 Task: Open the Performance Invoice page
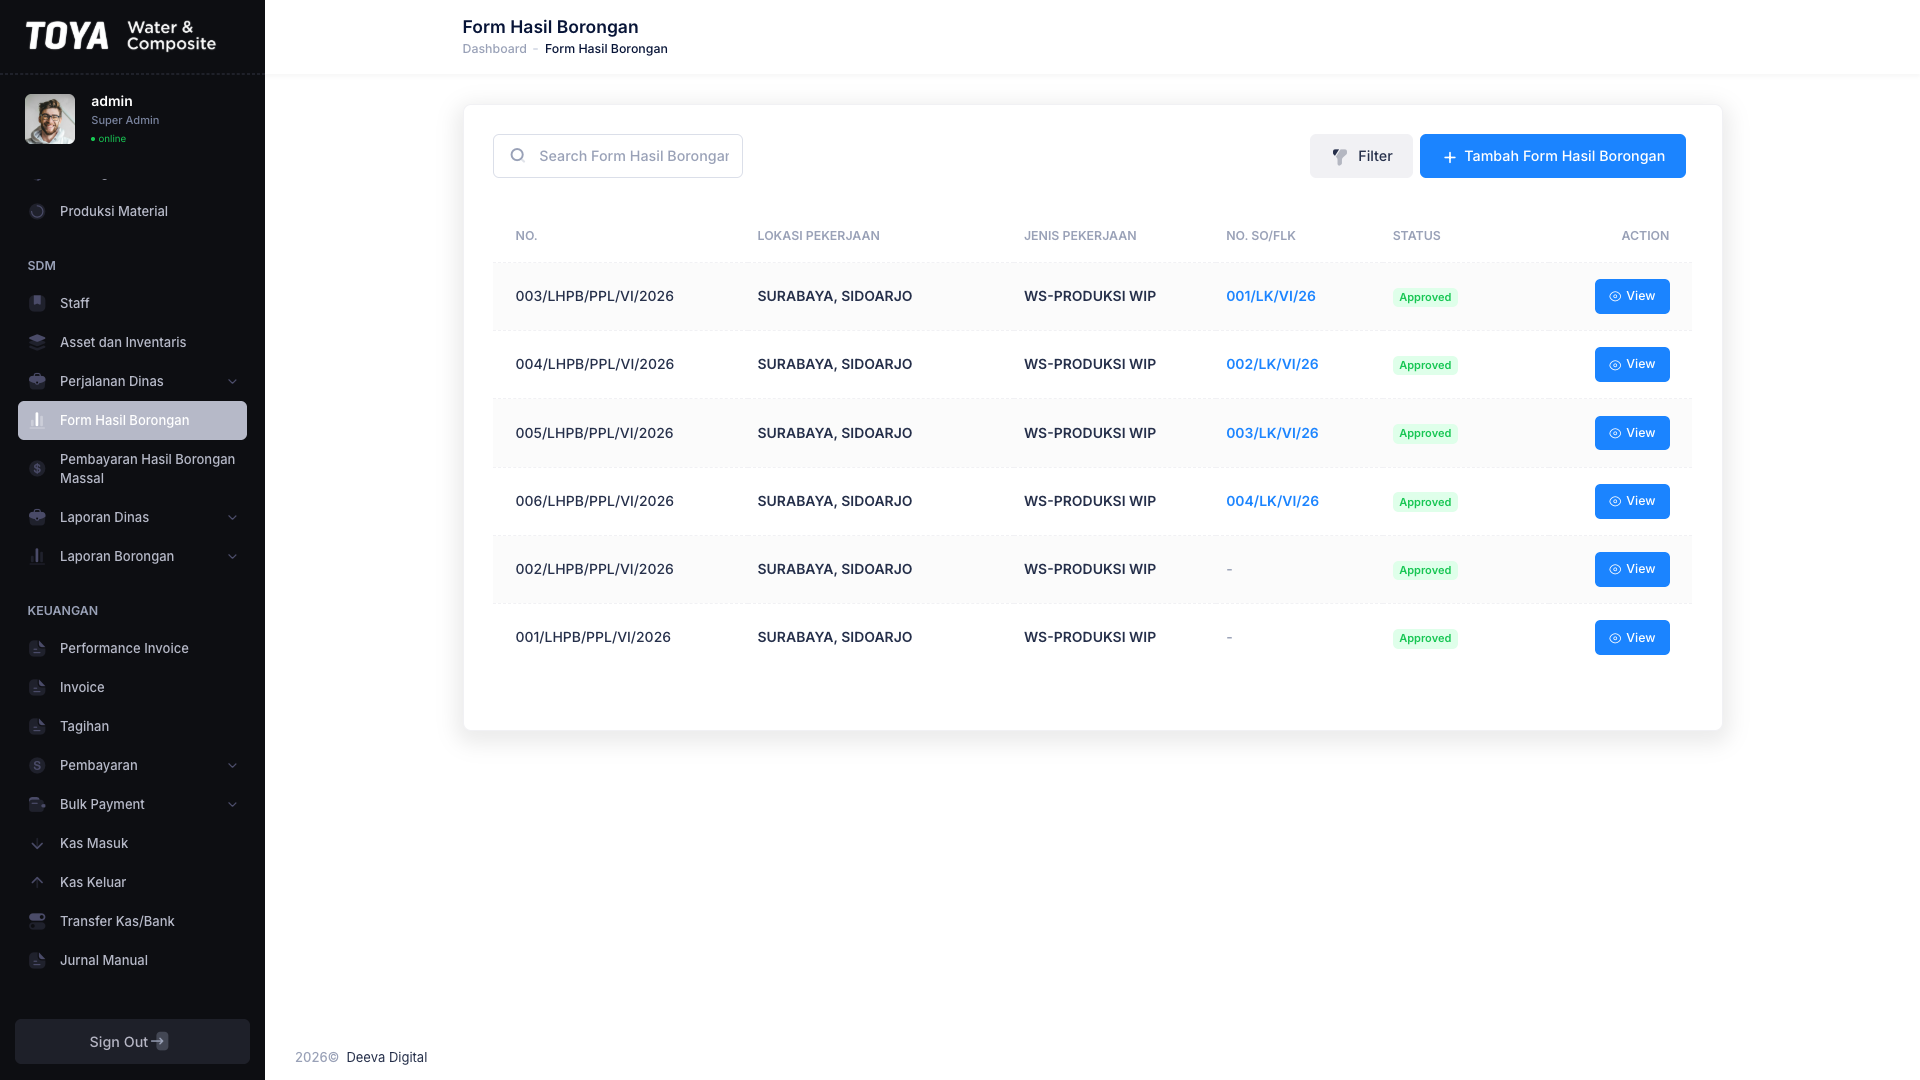[132, 648]
